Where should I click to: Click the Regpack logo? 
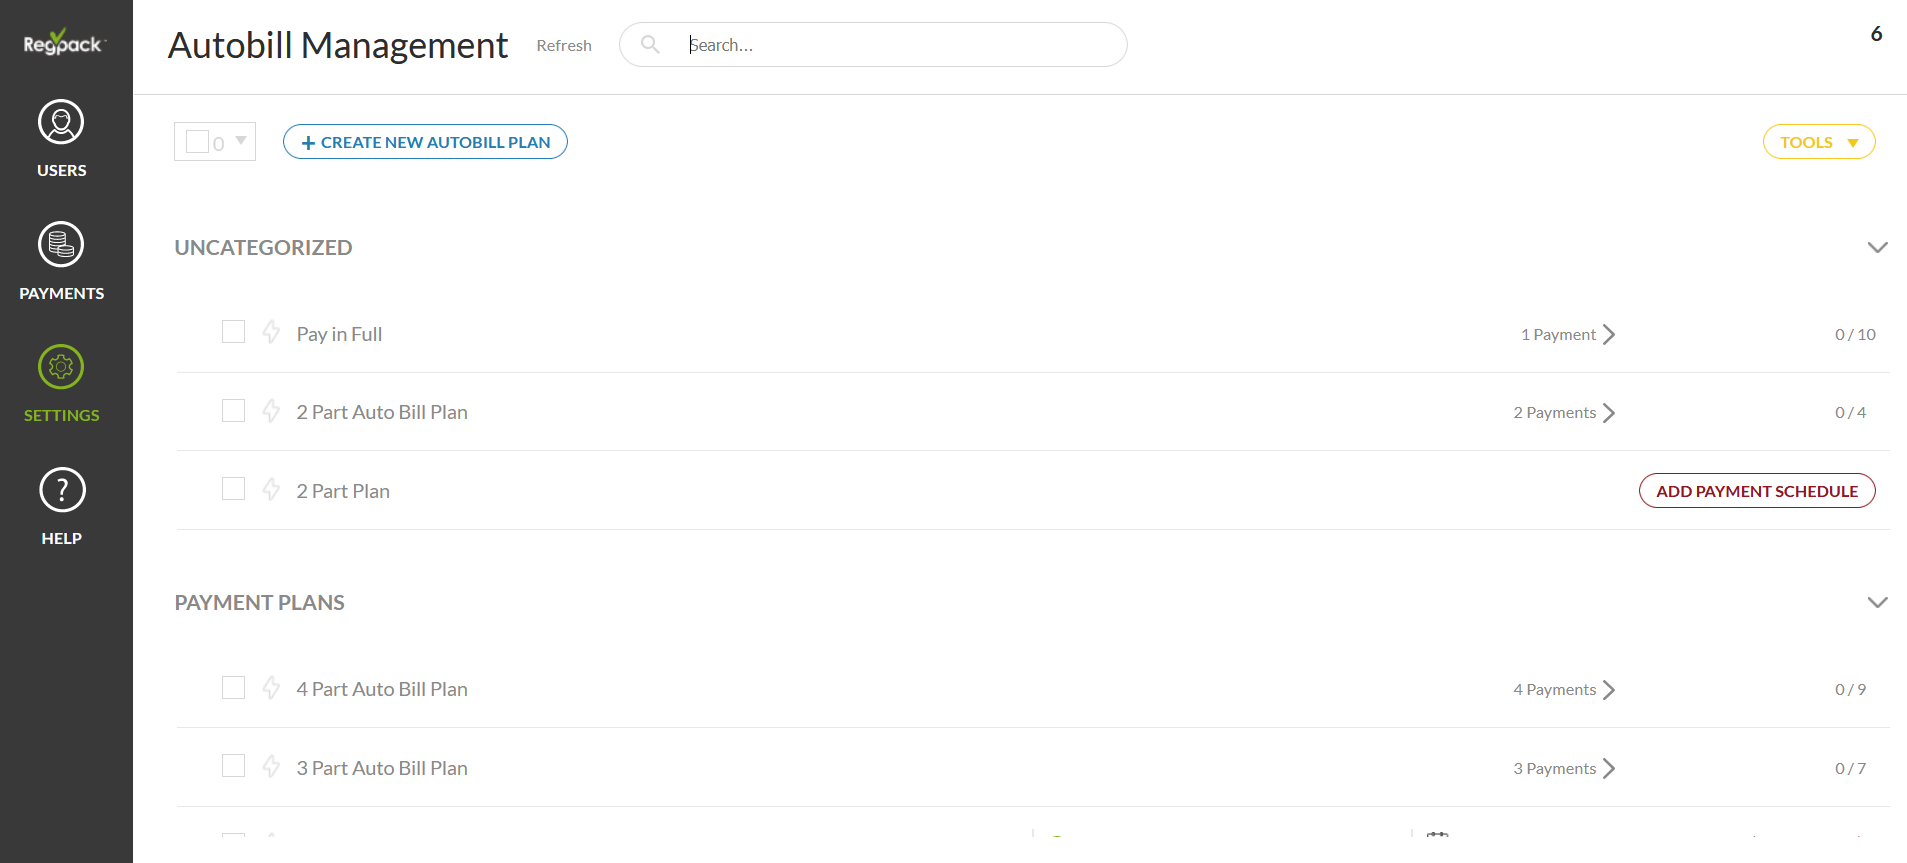(63, 43)
